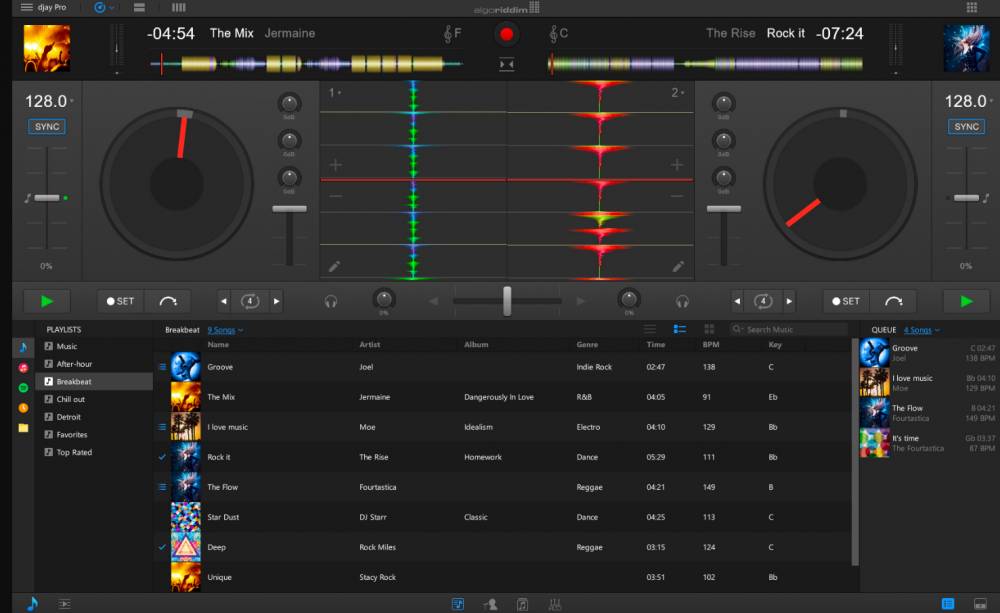1000x613 pixels.
Task: Toggle SYNC on deck 2
Action: click(966, 126)
